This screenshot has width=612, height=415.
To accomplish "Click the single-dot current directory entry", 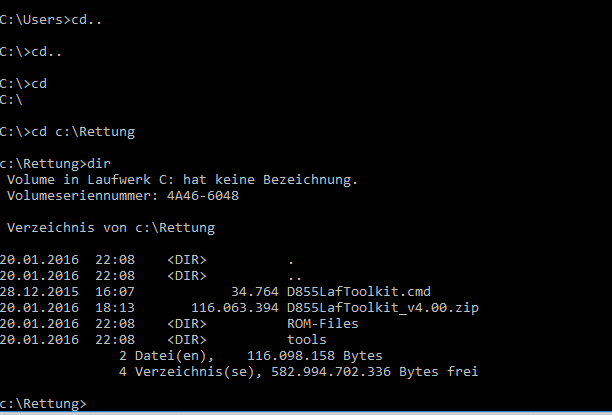I will click(291, 262).
